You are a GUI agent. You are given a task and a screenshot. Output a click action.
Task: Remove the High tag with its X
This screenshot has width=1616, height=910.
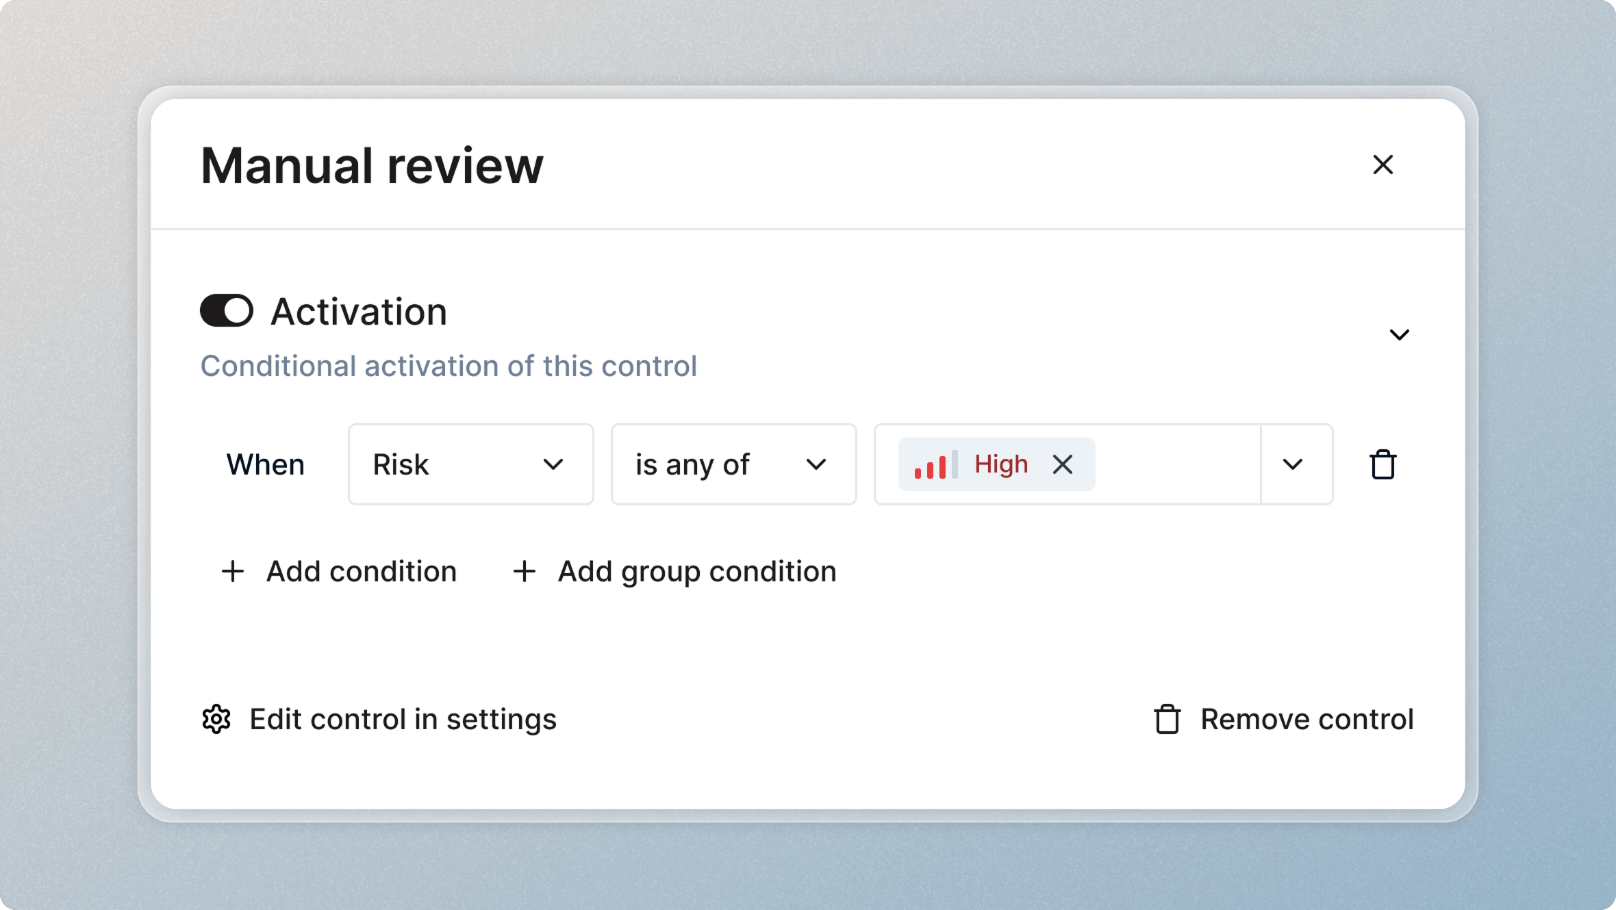pyautogui.click(x=1063, y=464)
